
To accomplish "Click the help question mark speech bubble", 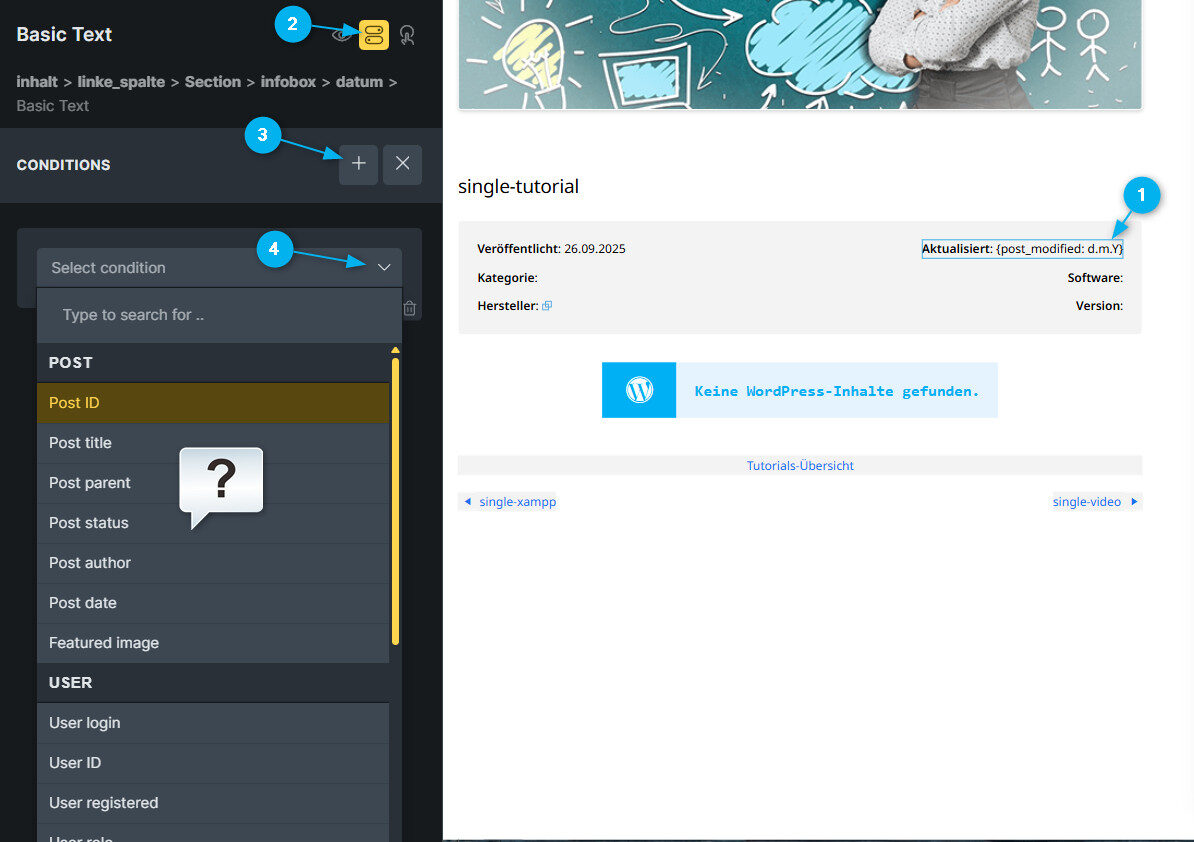I will point(221,485).
